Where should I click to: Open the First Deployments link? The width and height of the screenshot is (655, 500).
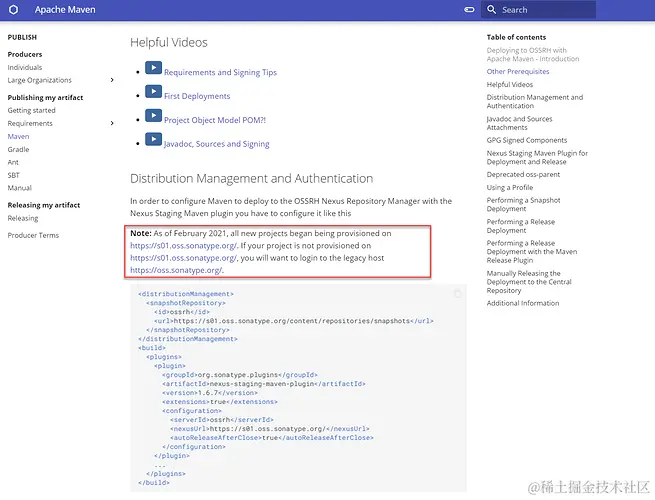coord(197,96)
